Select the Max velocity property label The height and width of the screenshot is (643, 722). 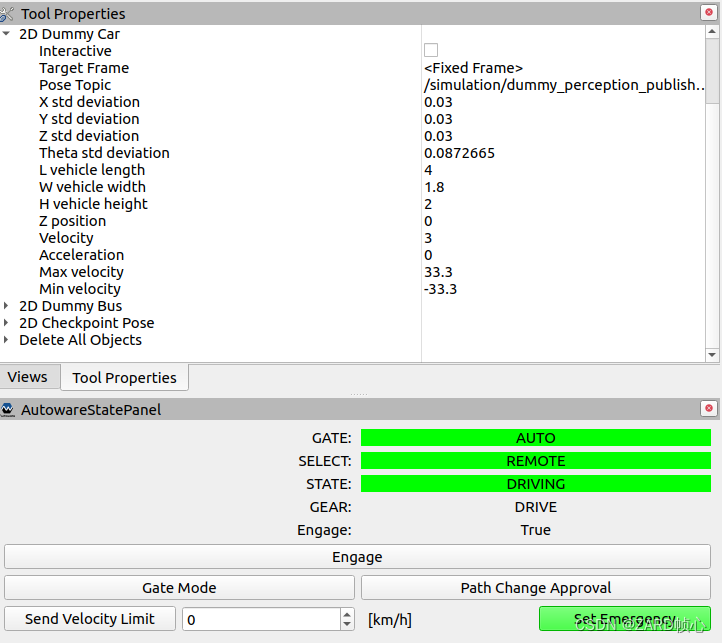click(x=82, y=272)
